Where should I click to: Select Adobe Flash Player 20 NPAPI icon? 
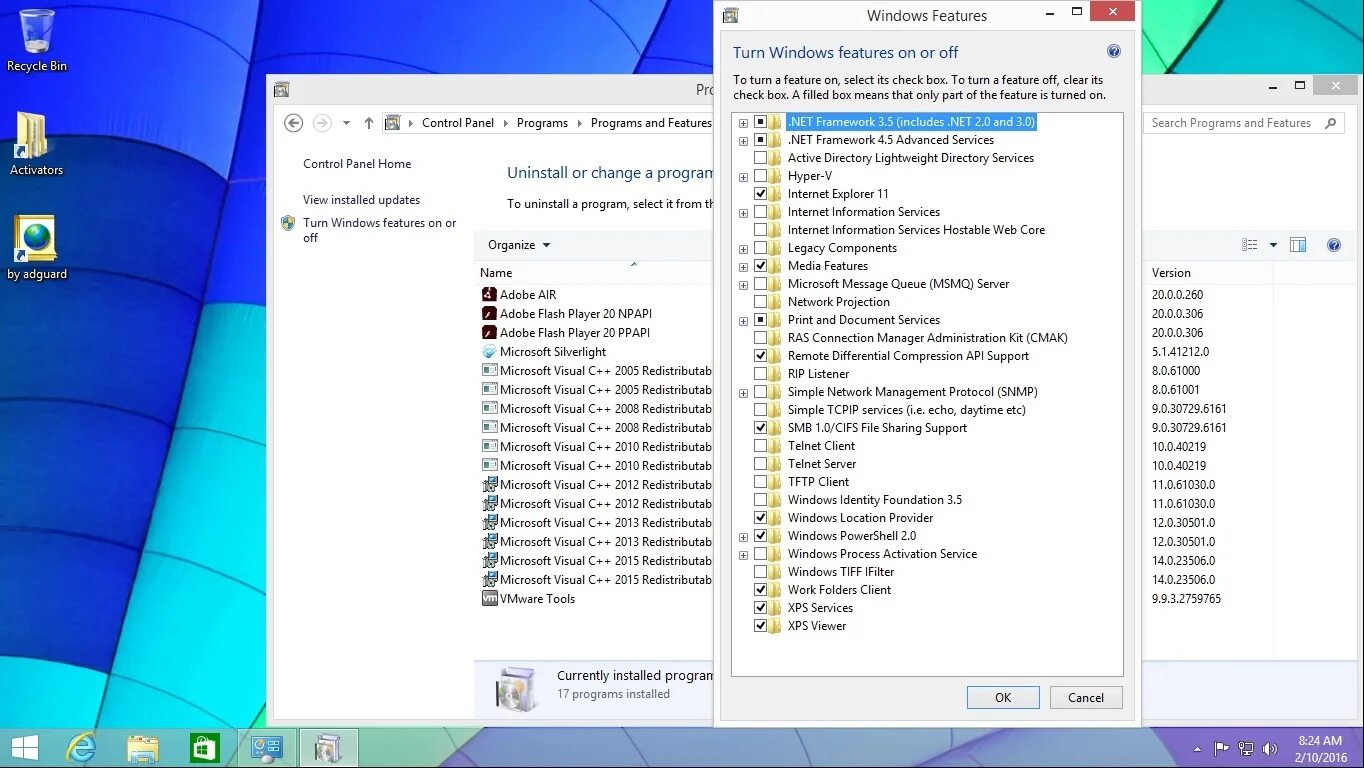pos(489,314)
